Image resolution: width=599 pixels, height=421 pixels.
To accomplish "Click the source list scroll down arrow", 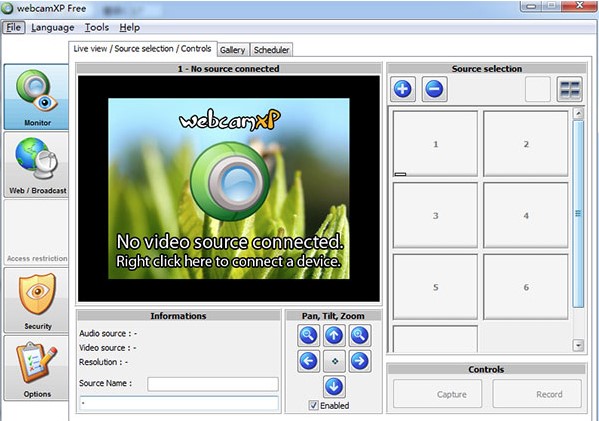I will 578,345.
